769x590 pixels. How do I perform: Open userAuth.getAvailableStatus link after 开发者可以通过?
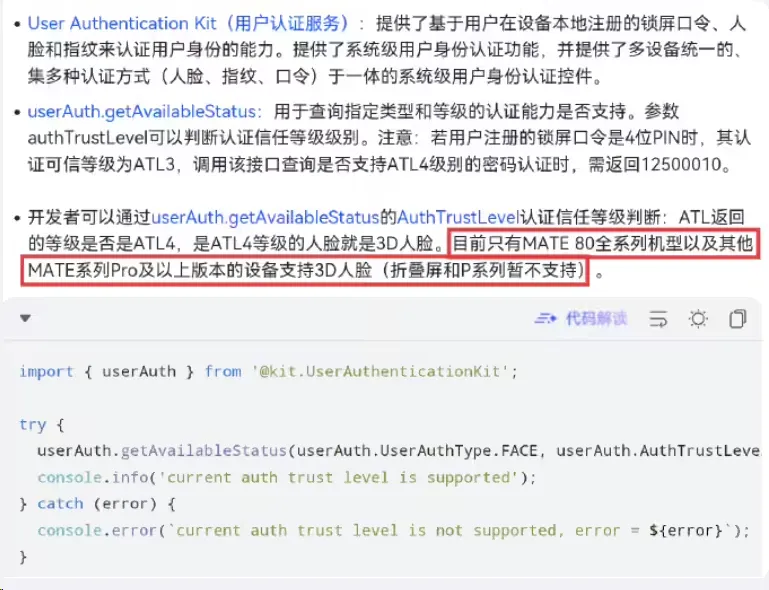[266, 217]
